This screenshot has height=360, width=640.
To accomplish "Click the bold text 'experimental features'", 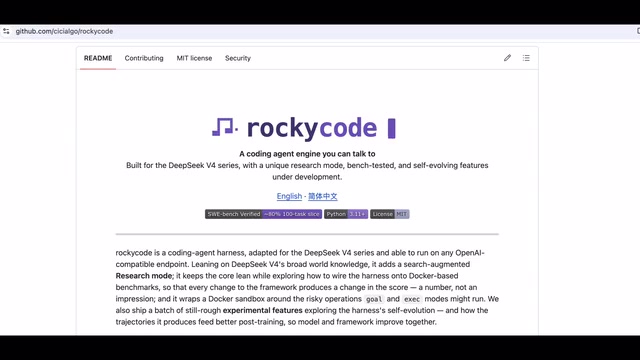I will (263, 310).
